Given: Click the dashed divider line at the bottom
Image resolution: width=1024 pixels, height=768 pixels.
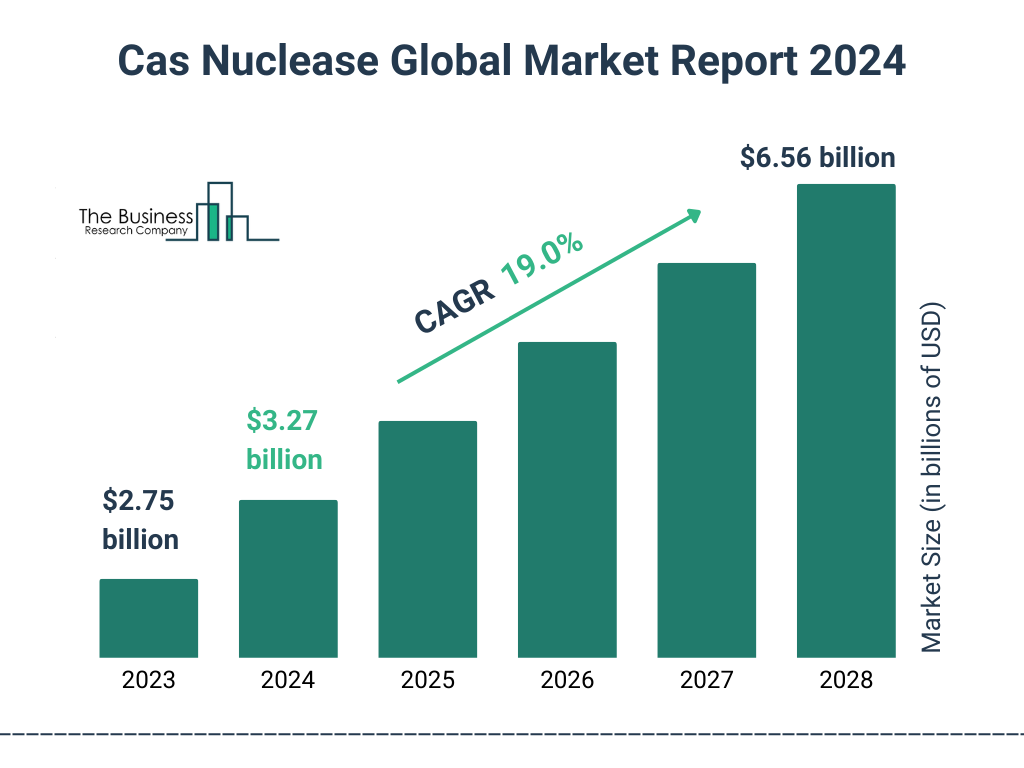Looking at the screenshot, I should pyautogui.click(x=512, y=735).
